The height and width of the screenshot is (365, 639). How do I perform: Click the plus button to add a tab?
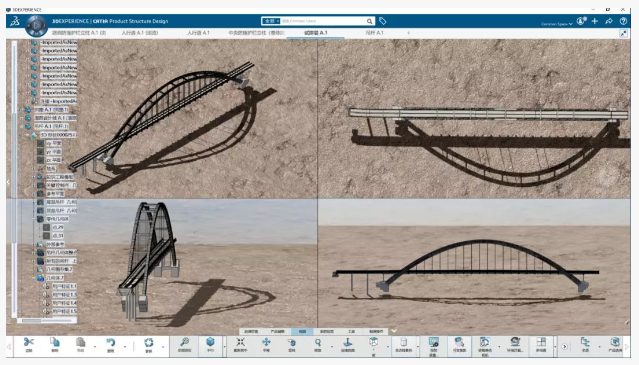(x=408, y=33)
